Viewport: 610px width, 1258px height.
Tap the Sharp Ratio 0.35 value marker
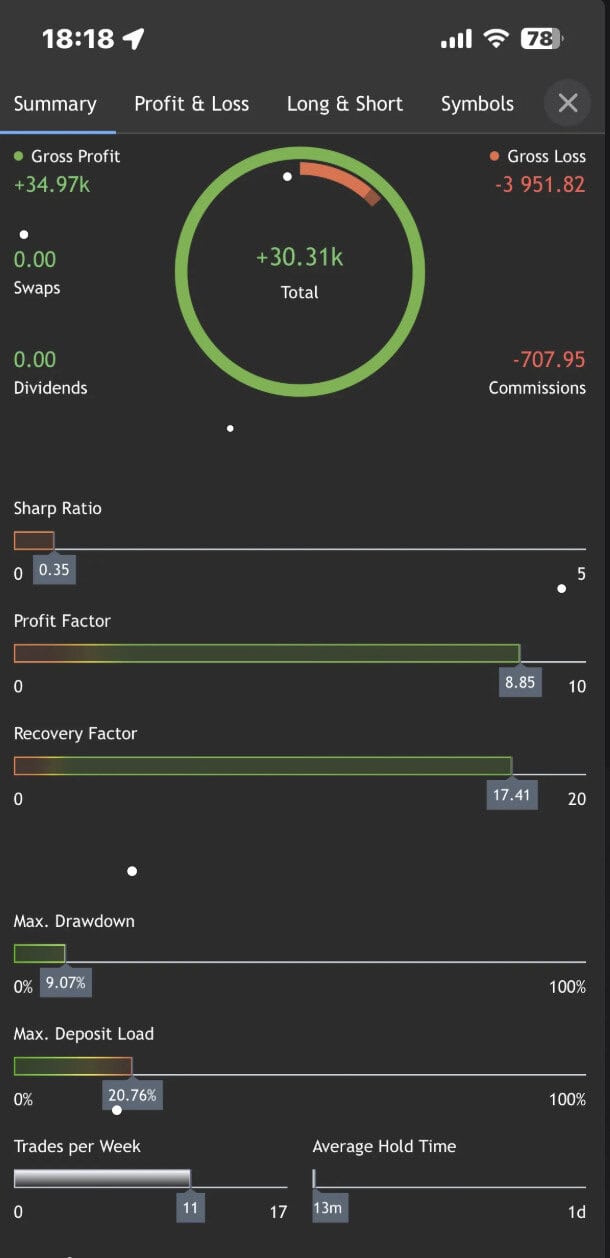(x=54, y=571)
